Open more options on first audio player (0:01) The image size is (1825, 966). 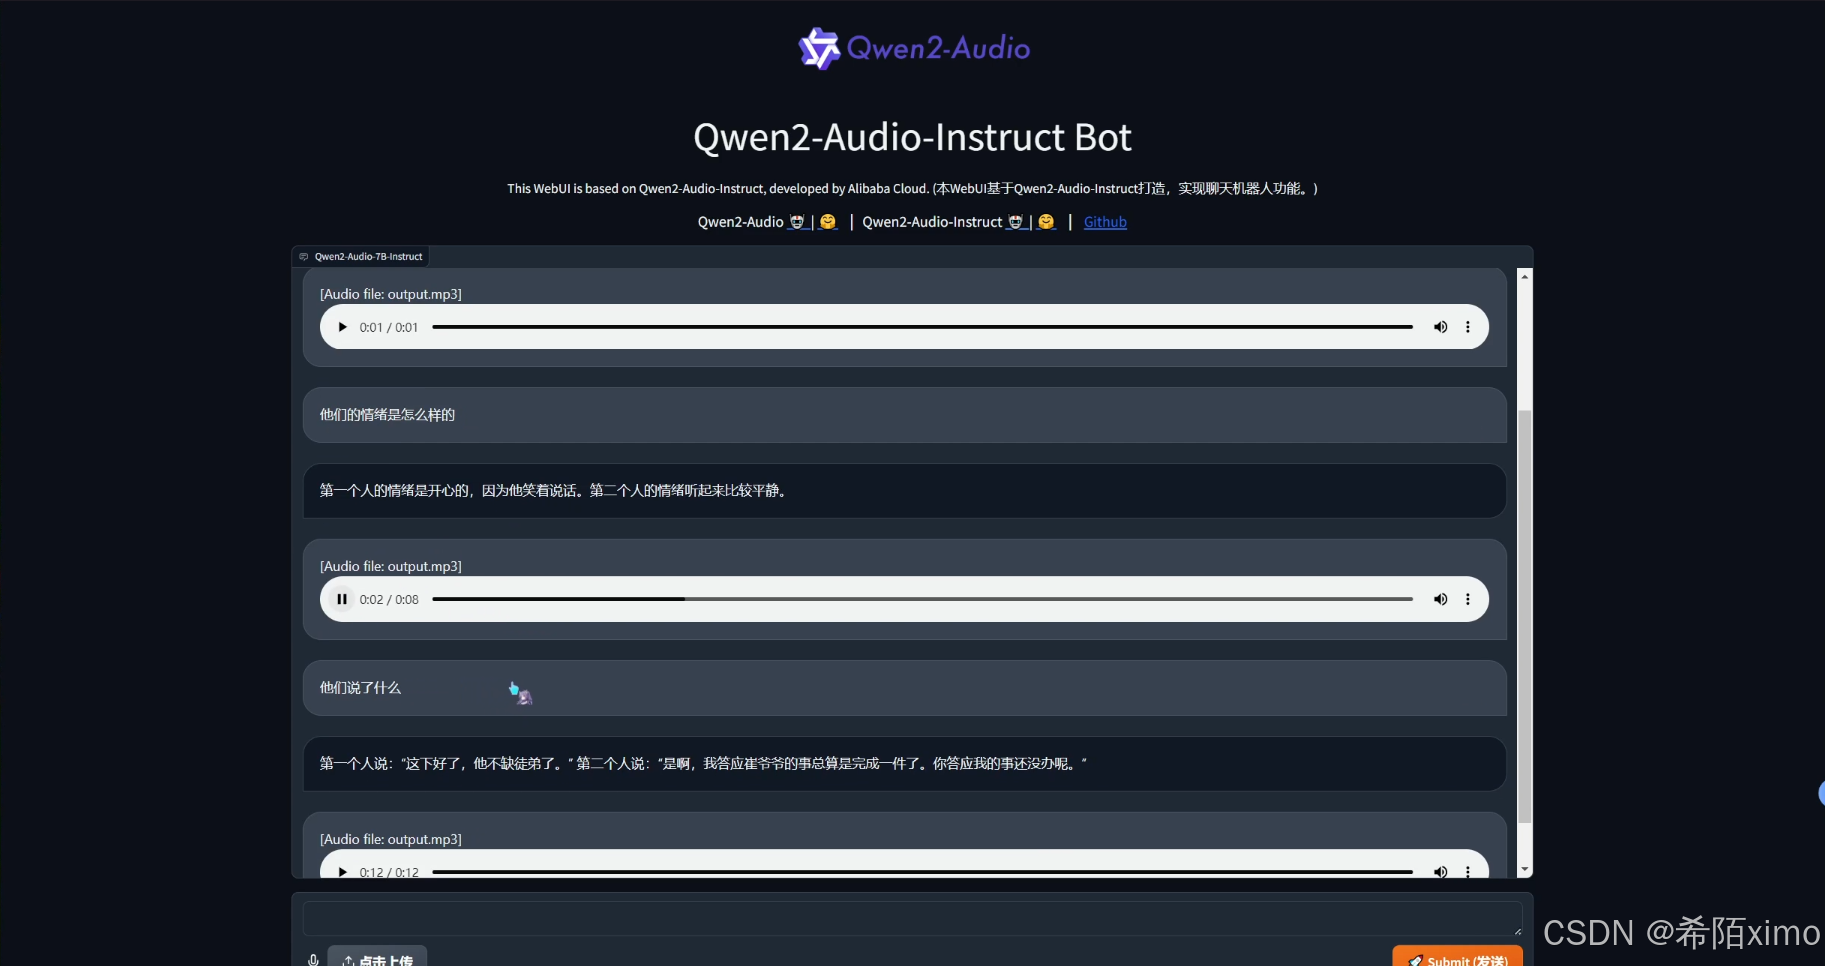click(x=1468, y=327)
